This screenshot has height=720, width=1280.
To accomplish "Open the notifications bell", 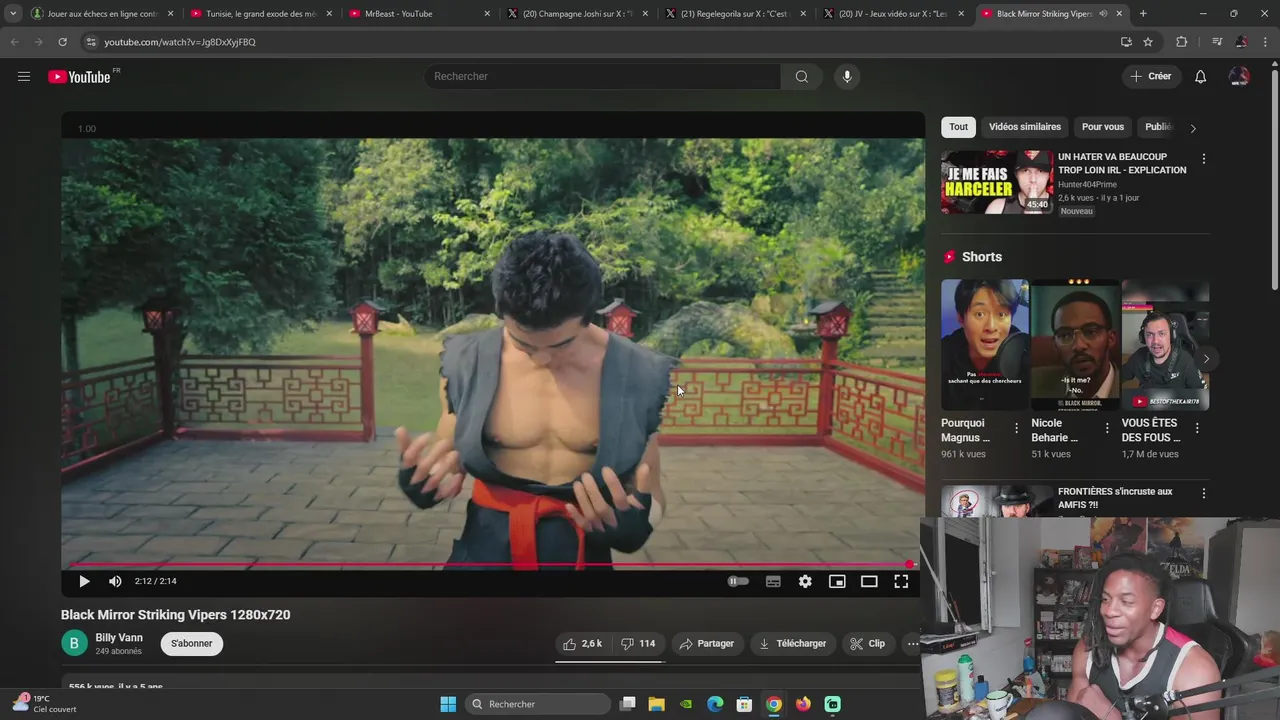I will pos(1200,76).
